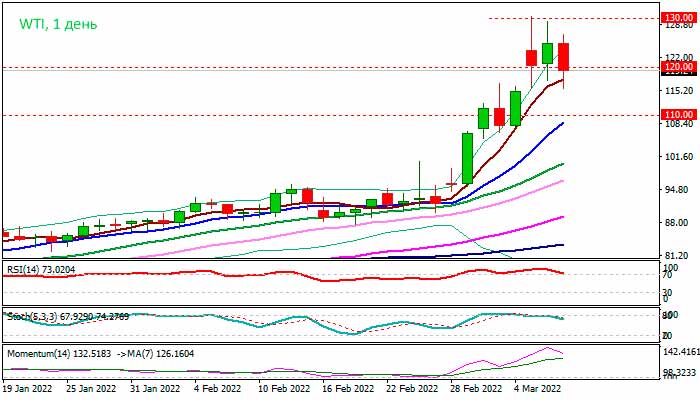This screenshot has width=700, height=400.
Task: Click the pink Momentum line peak
Action: click(x=547, y=349)
